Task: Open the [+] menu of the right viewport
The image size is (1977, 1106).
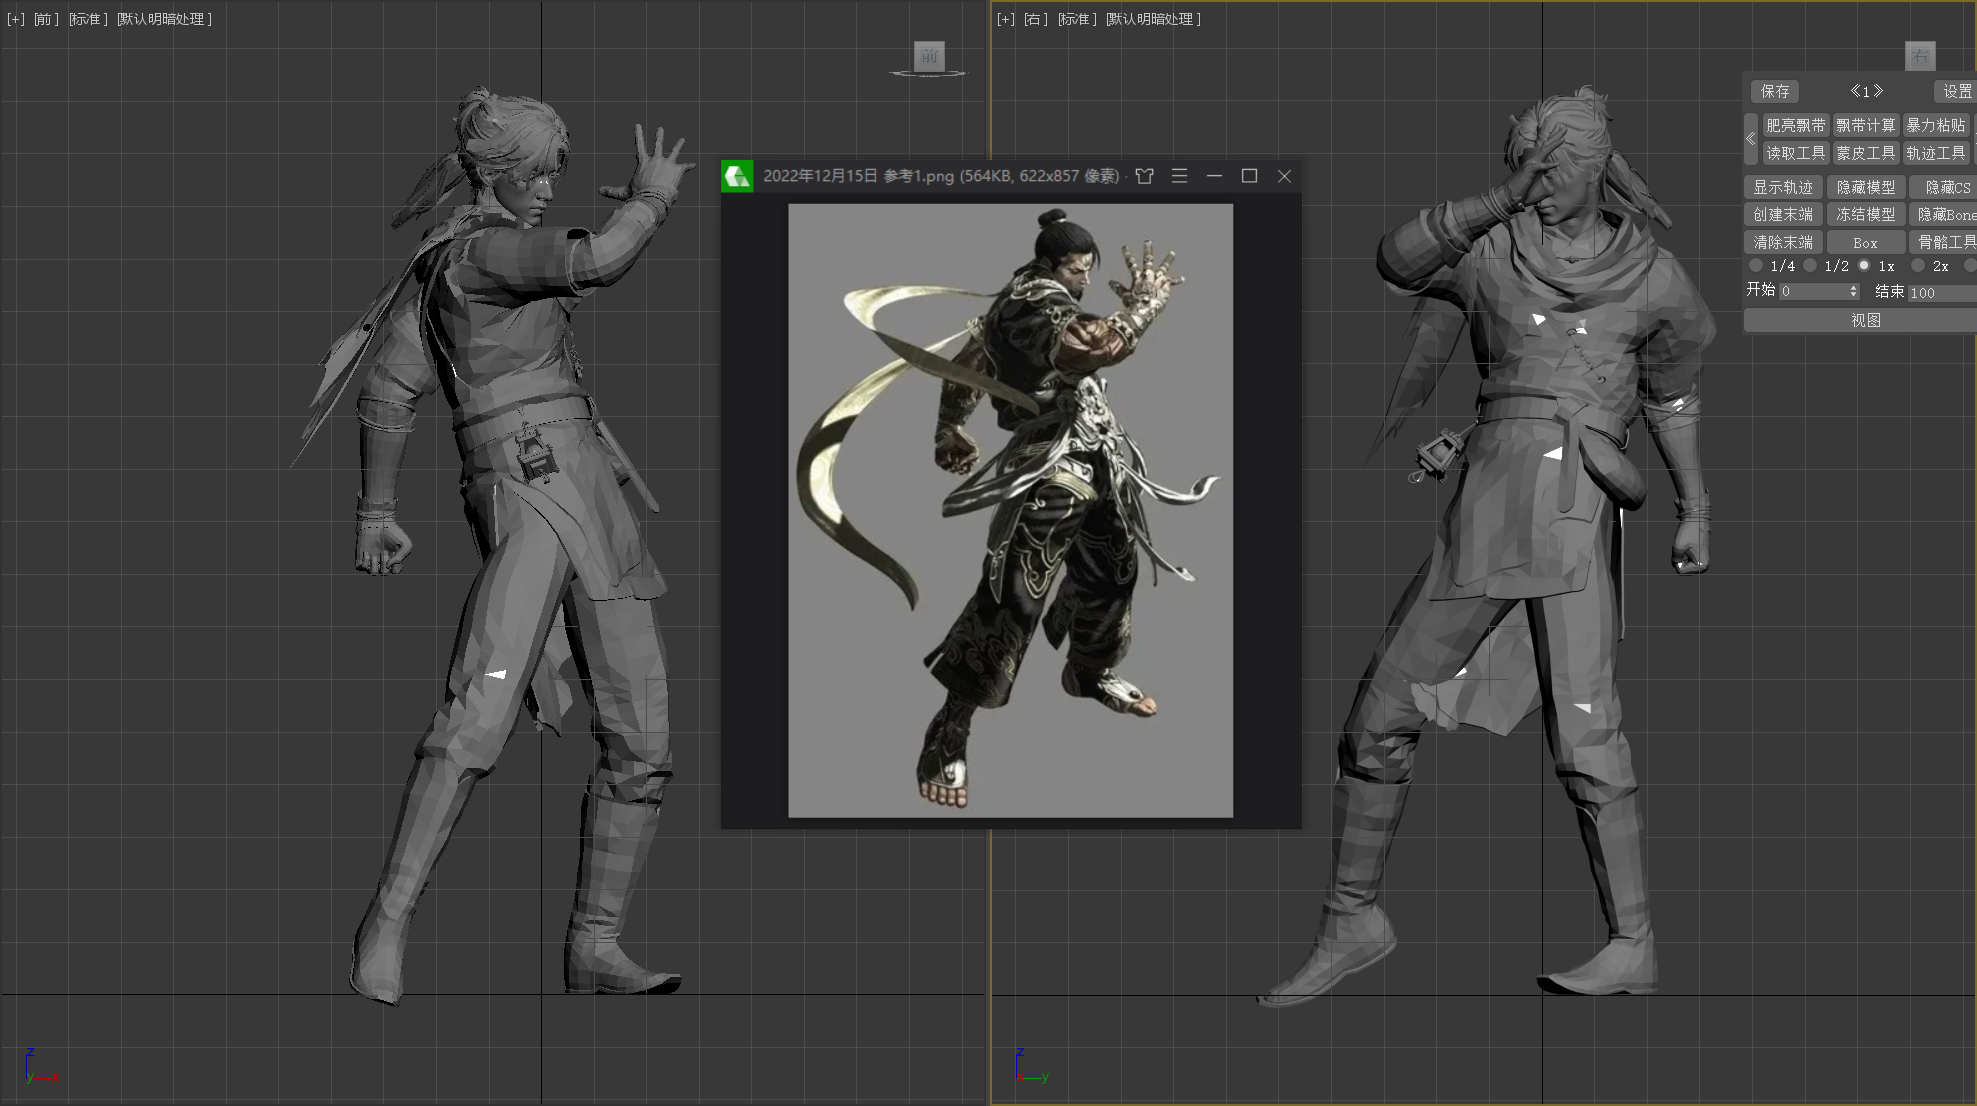Action: tap(1006, 19)
